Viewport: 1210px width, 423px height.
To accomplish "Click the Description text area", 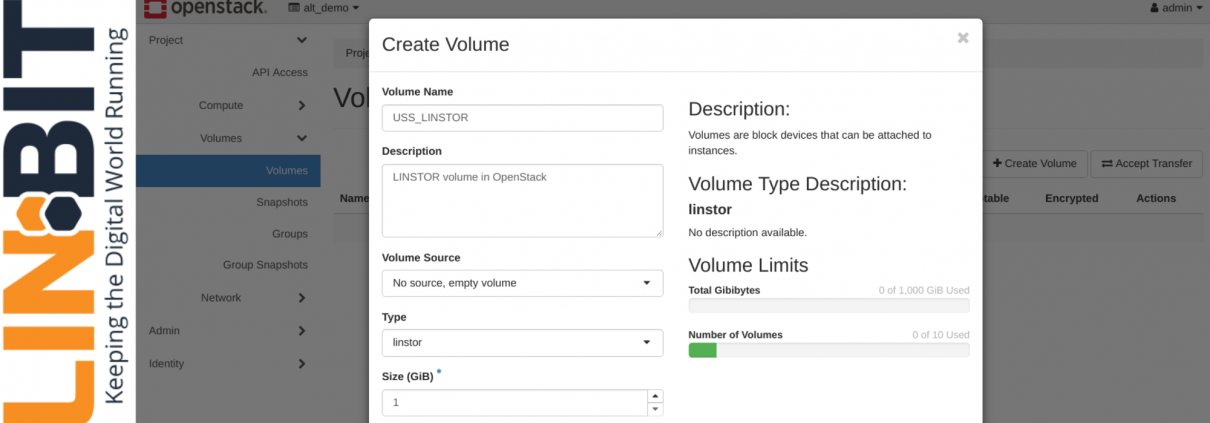I will (x=522, y=200).
